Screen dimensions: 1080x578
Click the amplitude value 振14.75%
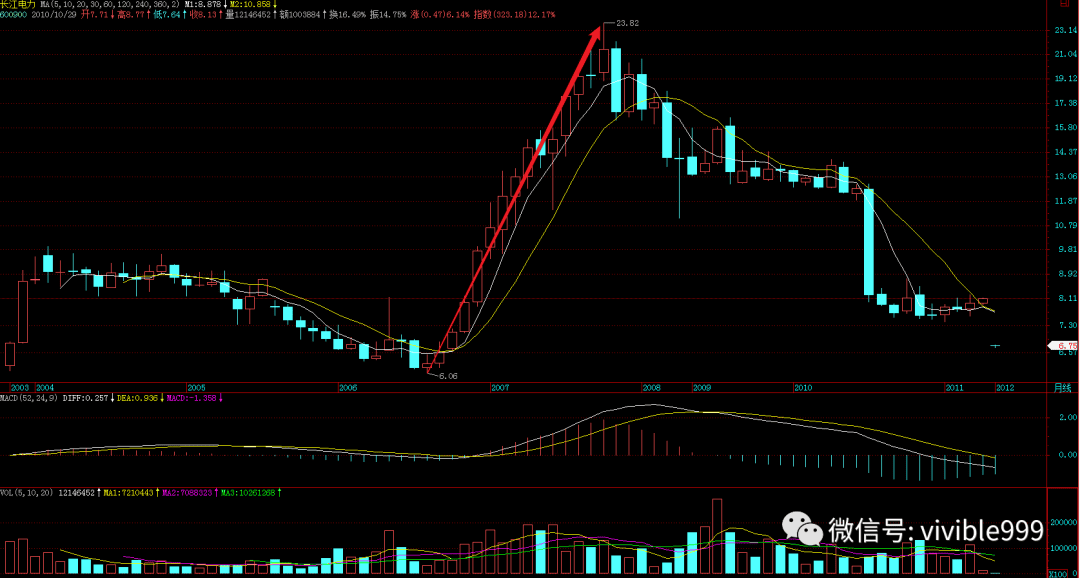click(388, 14)
